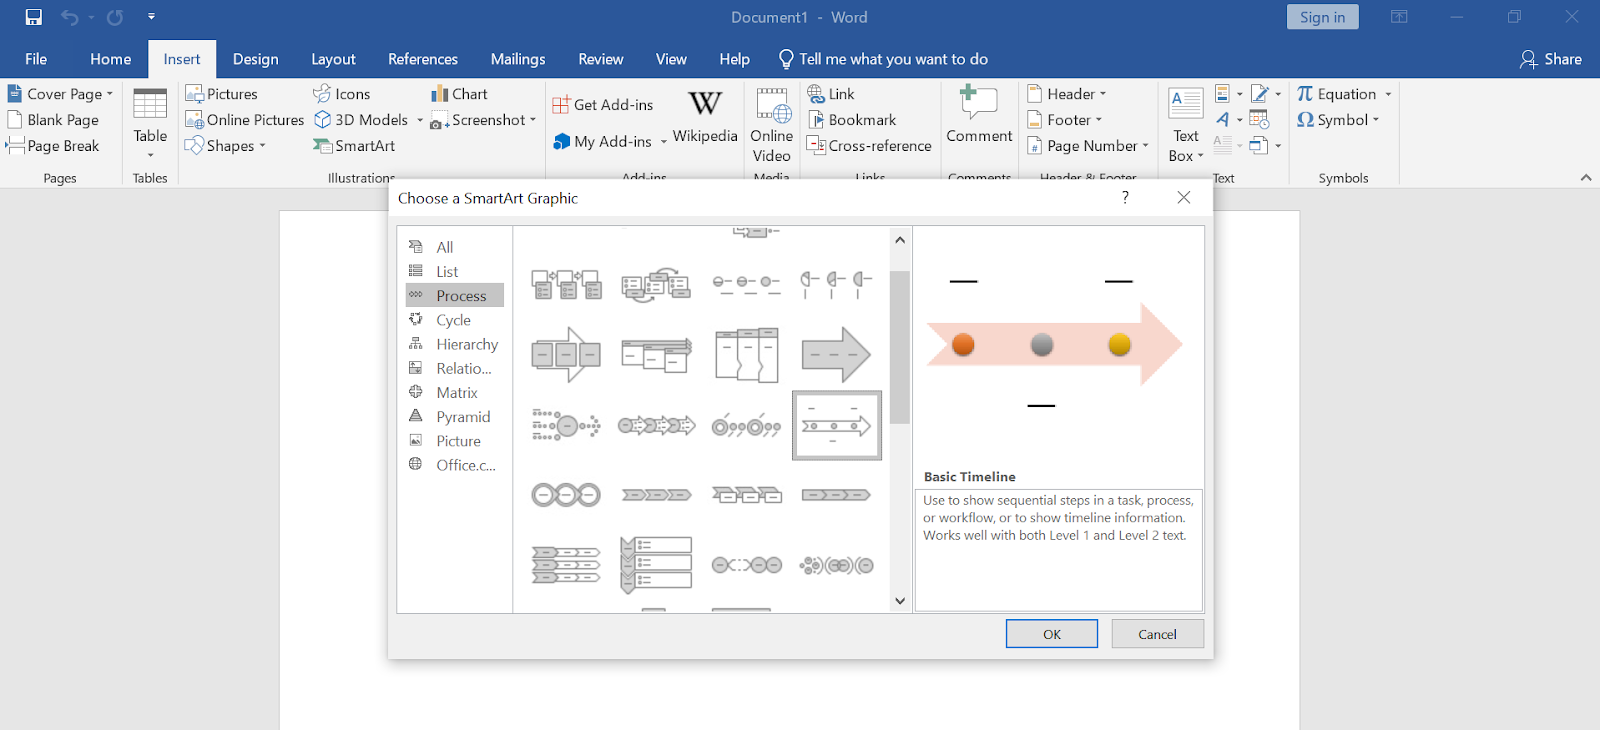Click the SmartArt ribbon button
The height and width of the screenshot is (730, 1600).
pyautogui.click(x=354, y=146)
